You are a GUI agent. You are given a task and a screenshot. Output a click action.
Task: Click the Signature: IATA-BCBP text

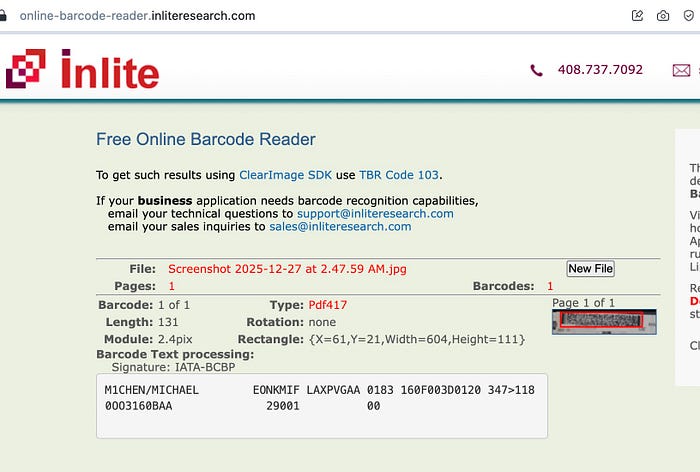point(173,368)
